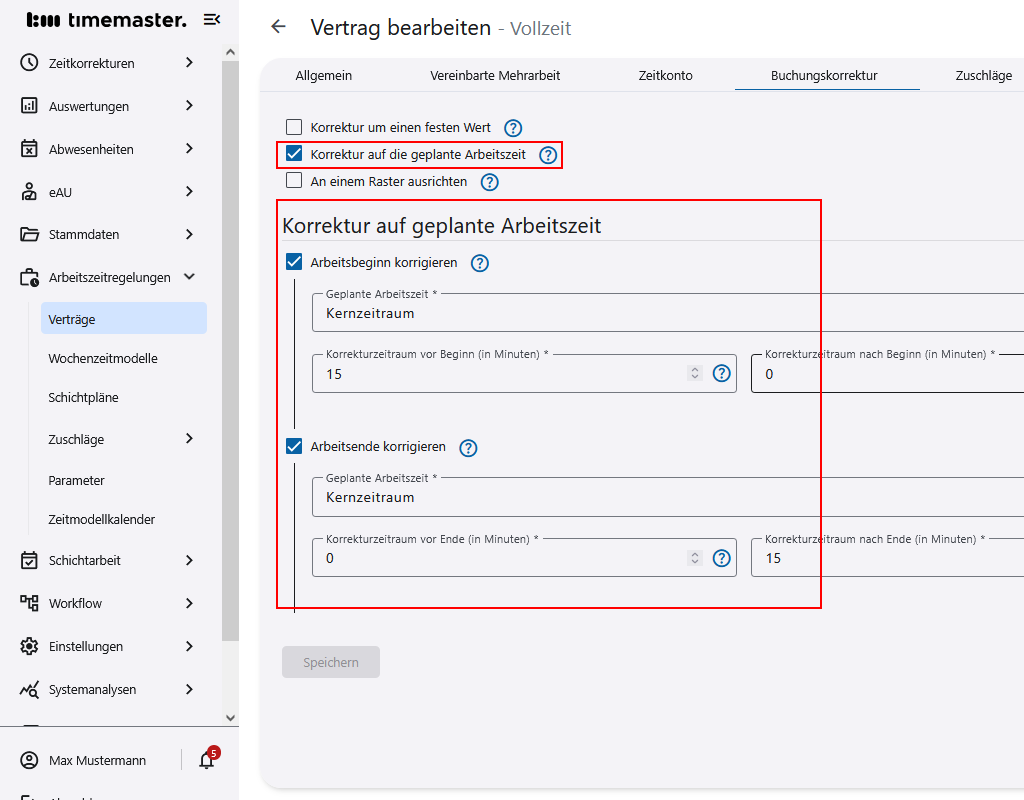Click help icon for Korrekturzeitraum vor Beginn
The width and height of the screenshot is (1024, 800).
[721, 374]
